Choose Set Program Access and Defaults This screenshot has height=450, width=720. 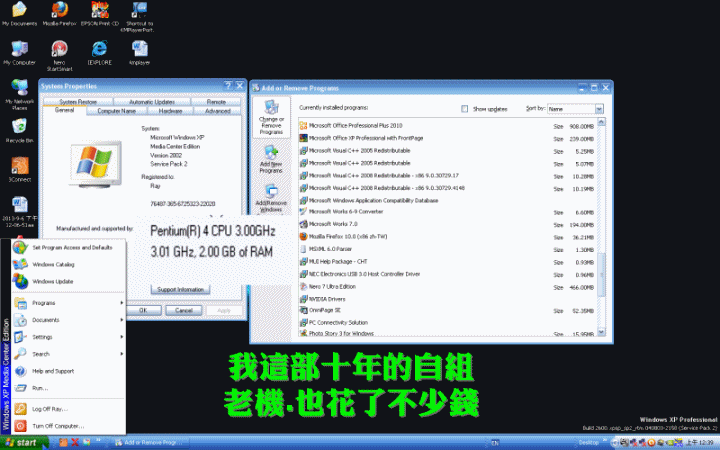point(68,248)
